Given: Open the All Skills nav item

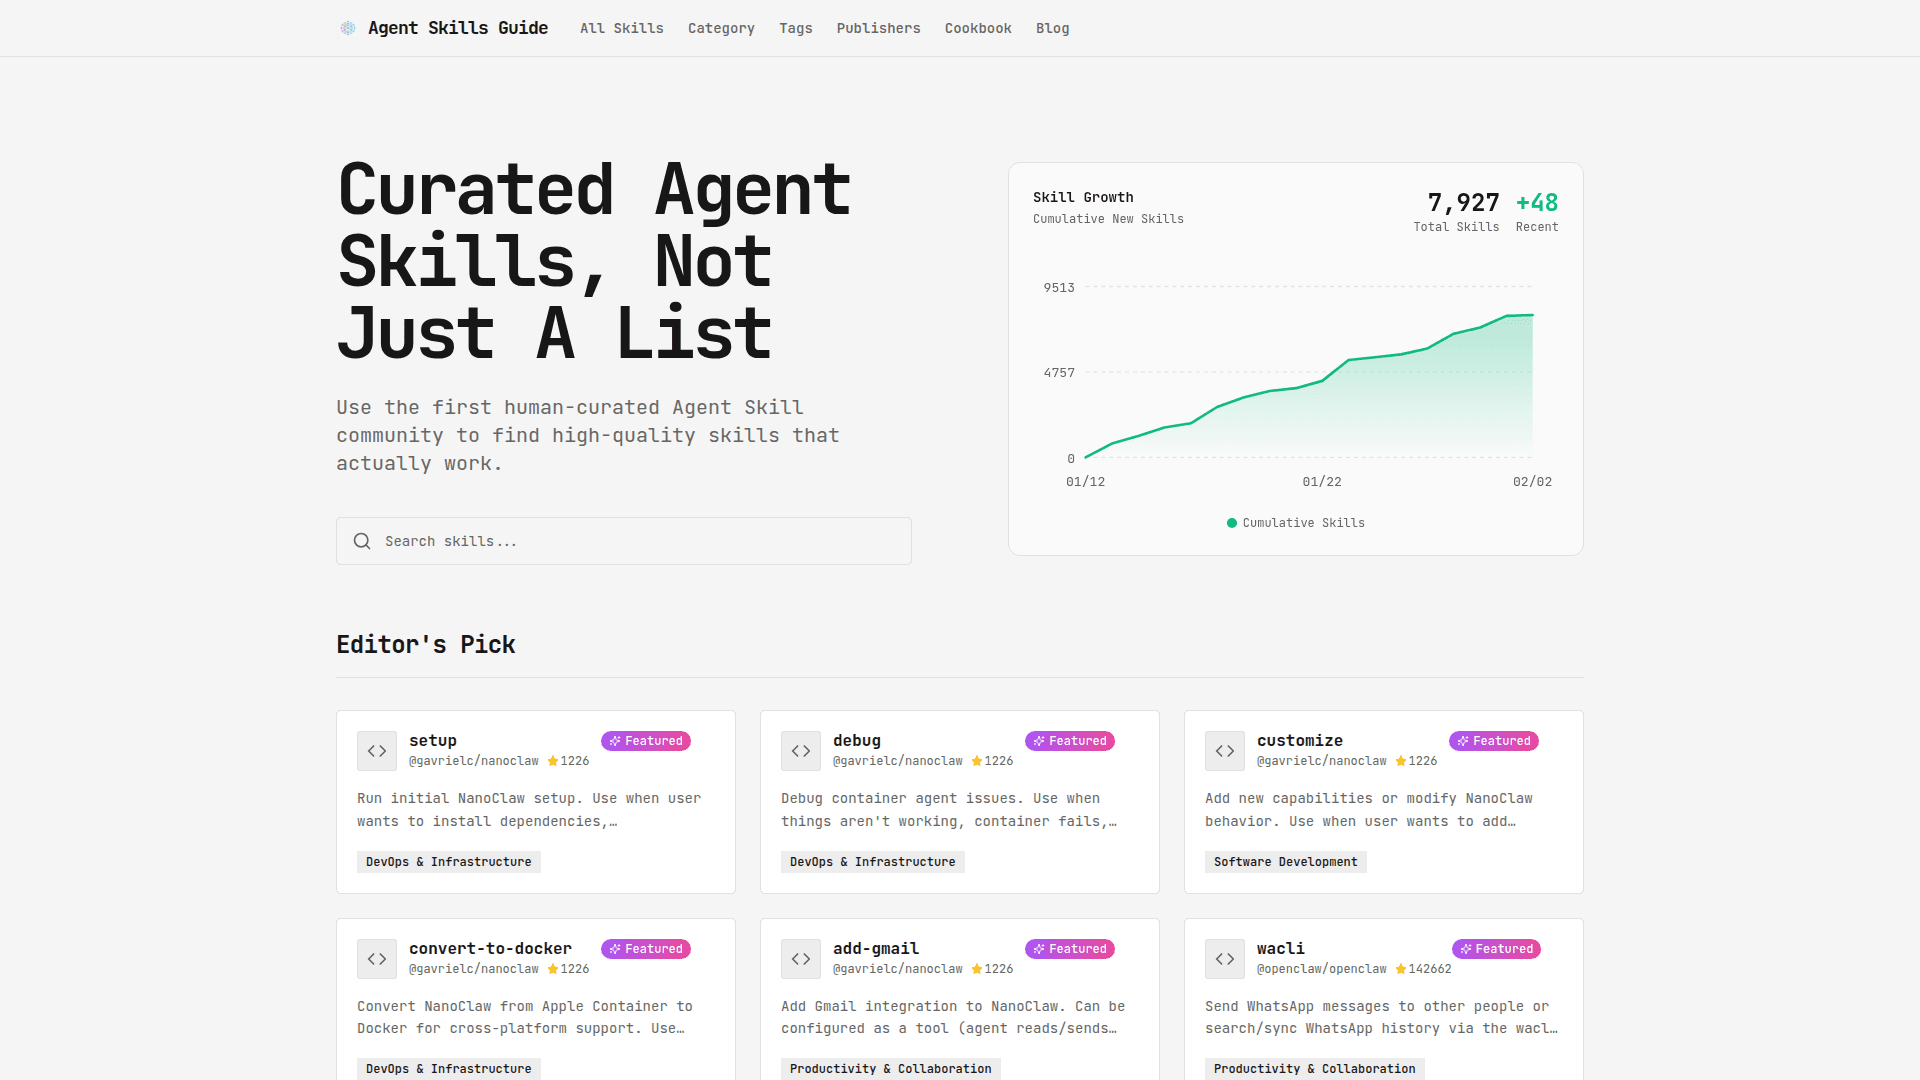Looking at the screenshot, I should [621, 28].
